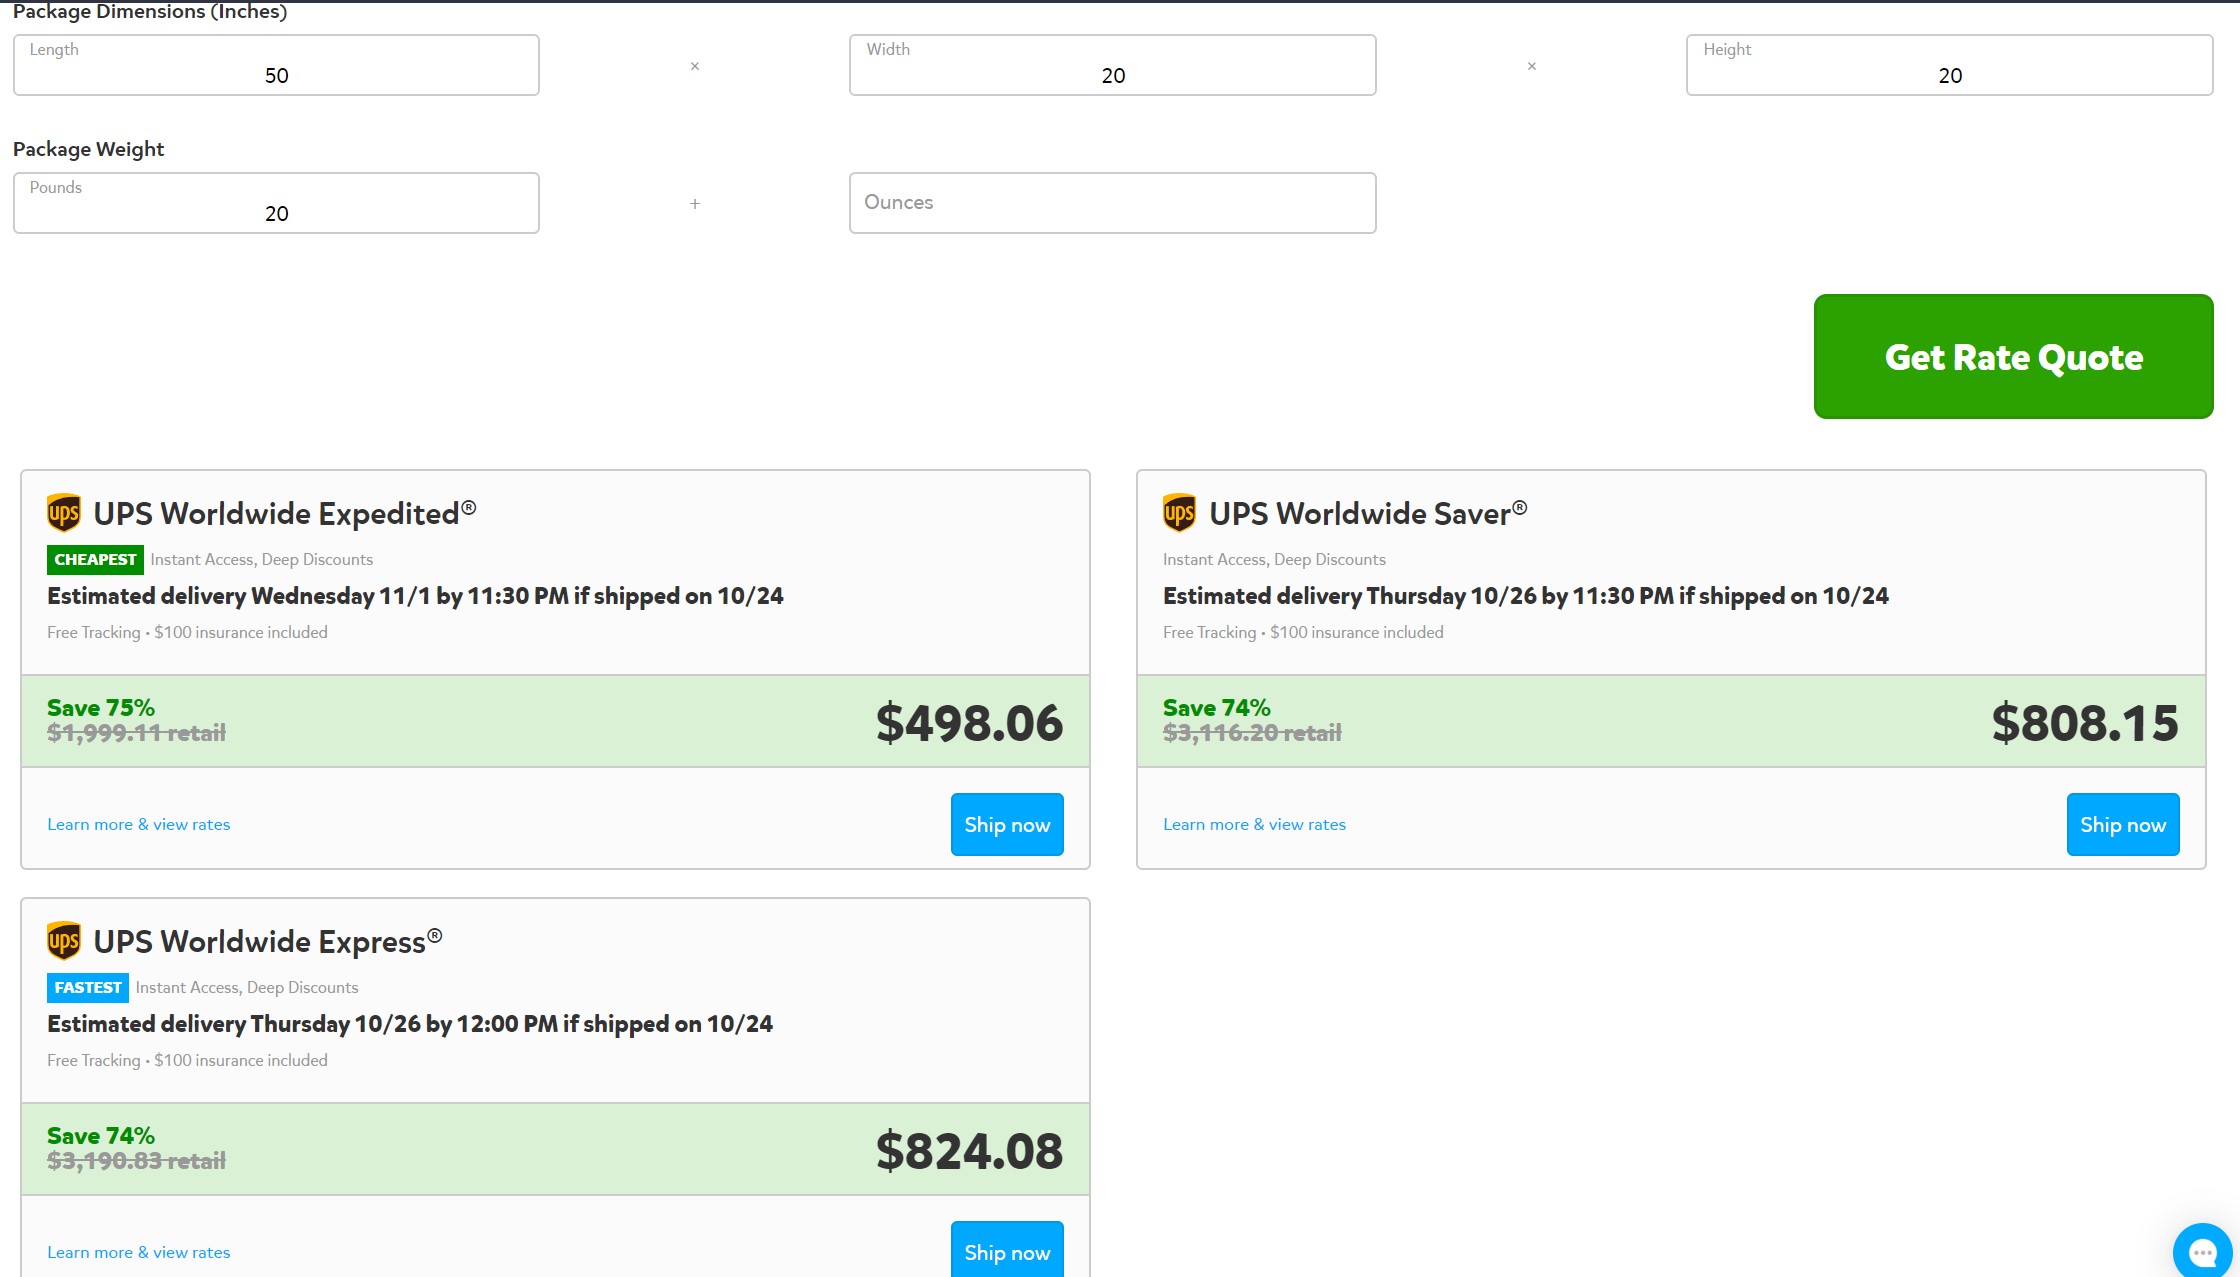Click estimated delivery Thursday 10/26 by 11:30 PM text
The width and height of the screenshot is (2240, 1277).
click(1526, 596)
